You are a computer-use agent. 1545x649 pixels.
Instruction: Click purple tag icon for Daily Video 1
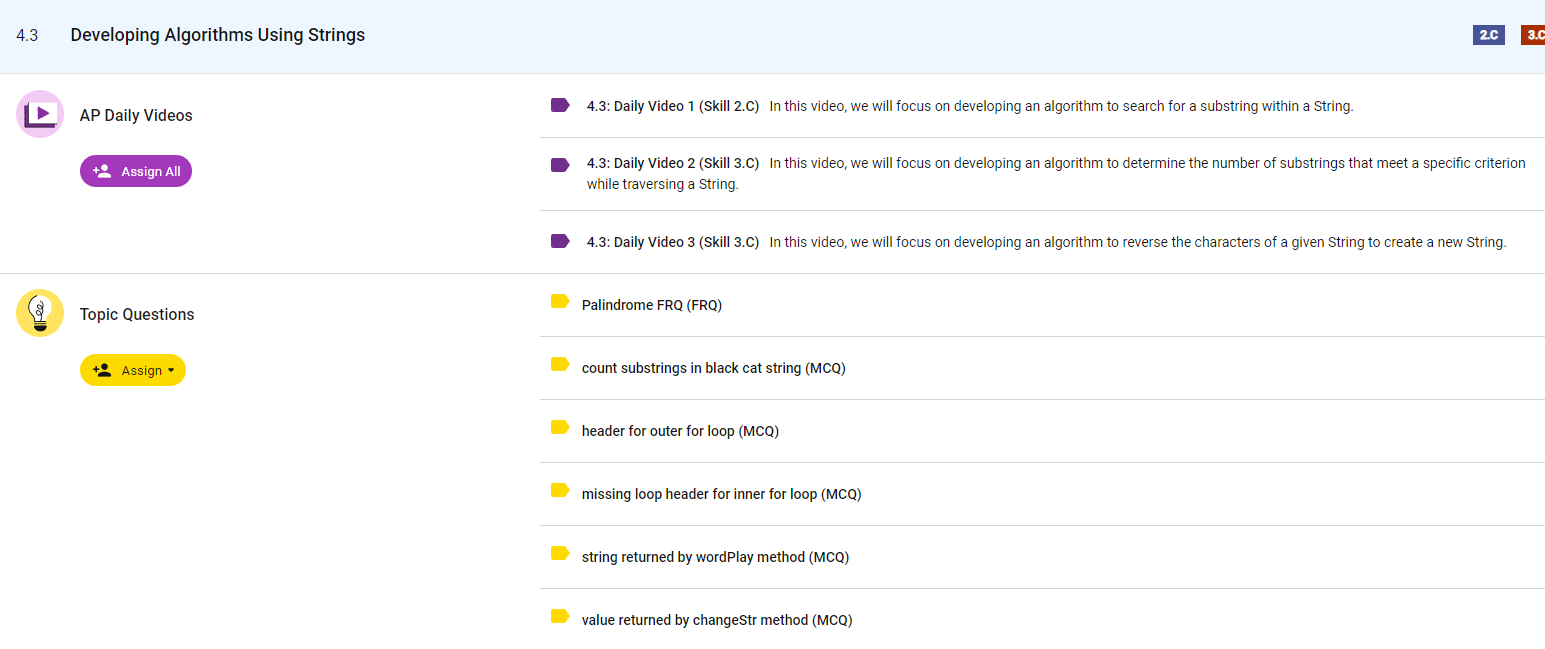[560, 105]
